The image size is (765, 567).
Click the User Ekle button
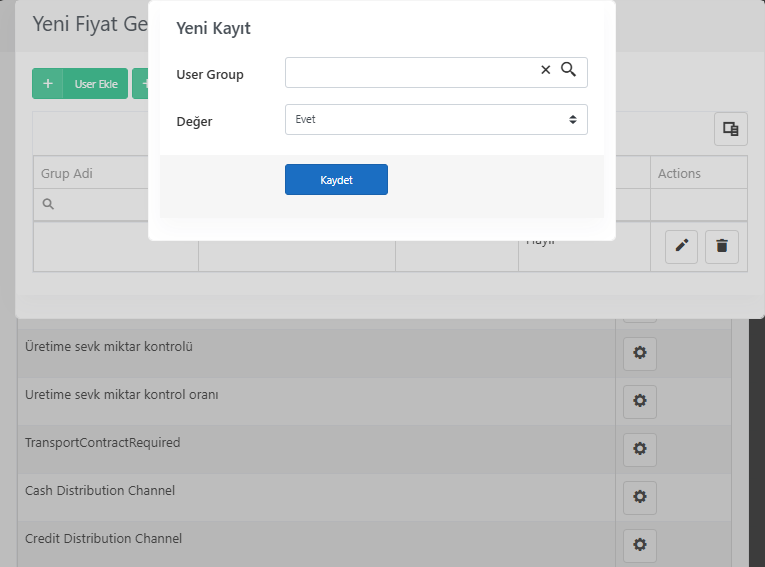[x=80, y=83]
